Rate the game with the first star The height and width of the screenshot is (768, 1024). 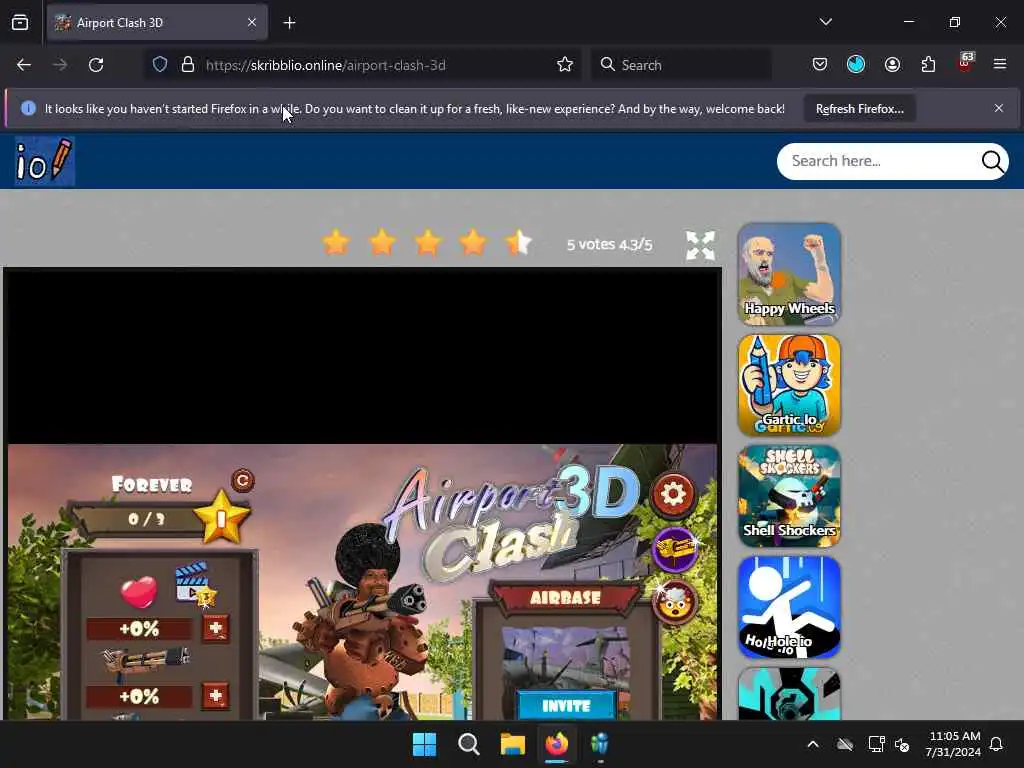coord(336,243)
